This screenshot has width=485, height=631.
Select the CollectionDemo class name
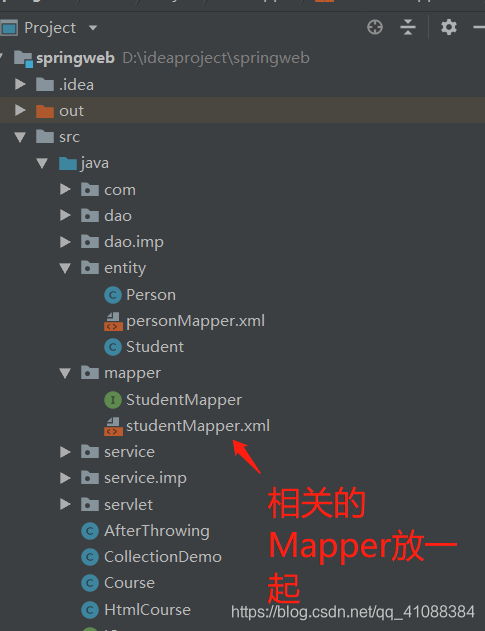[163, 557]
